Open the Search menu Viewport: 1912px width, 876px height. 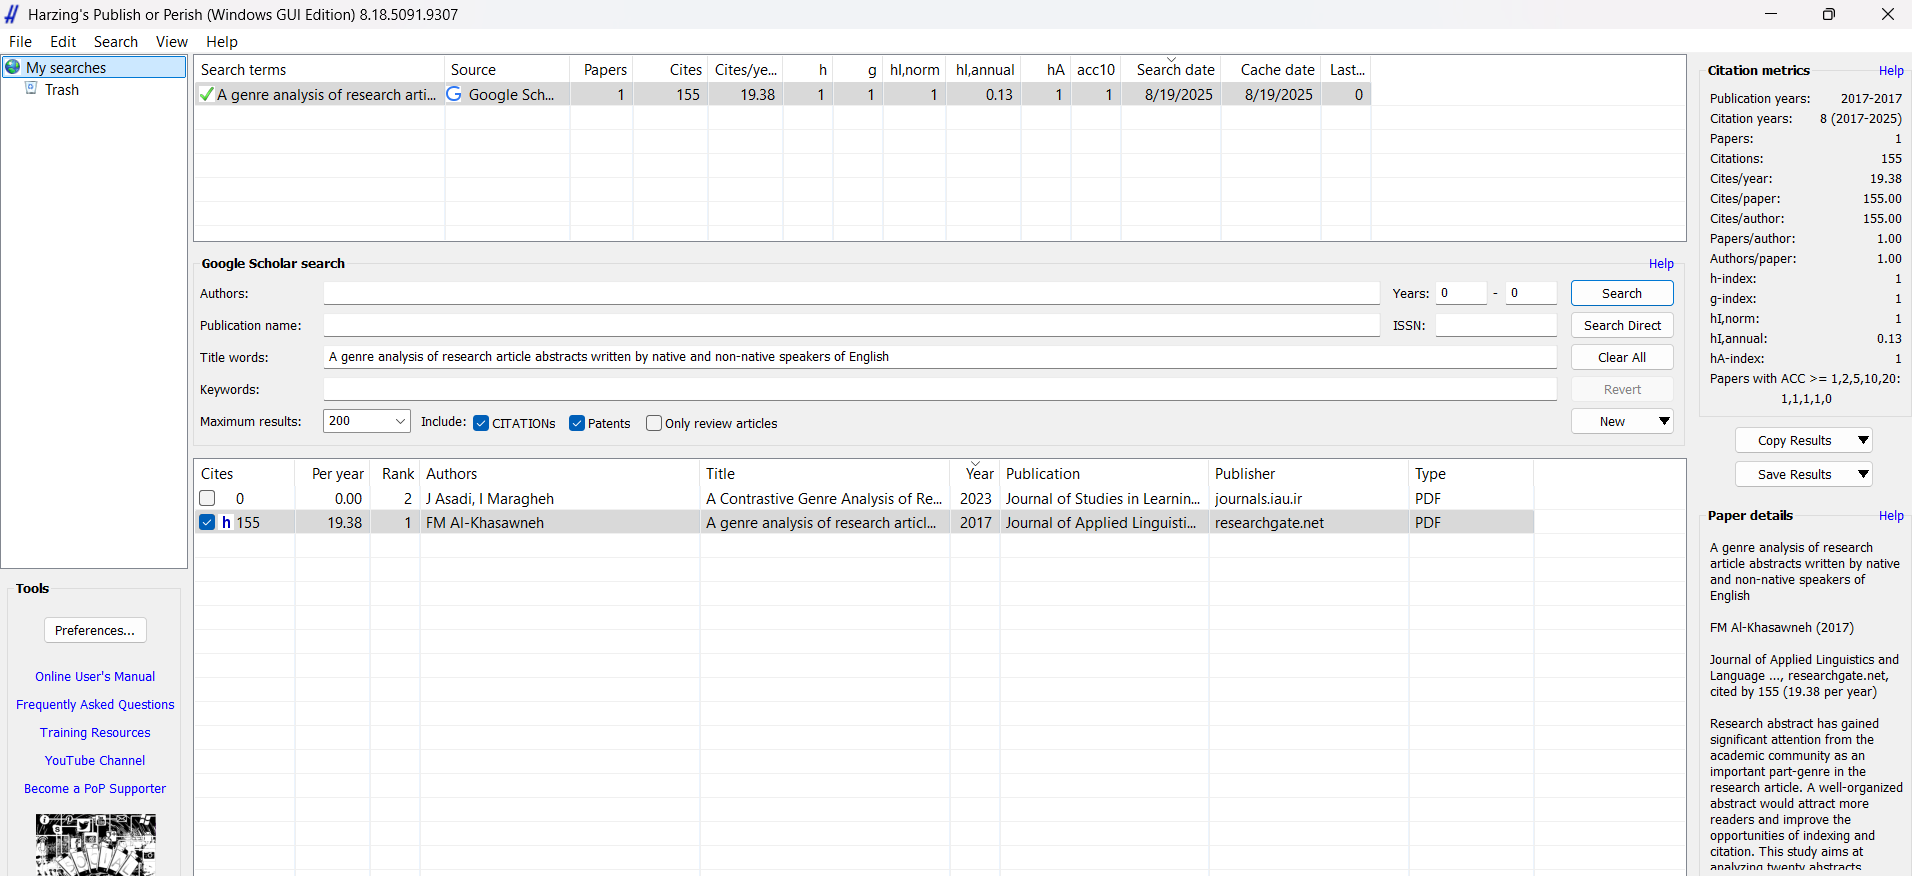116,42
